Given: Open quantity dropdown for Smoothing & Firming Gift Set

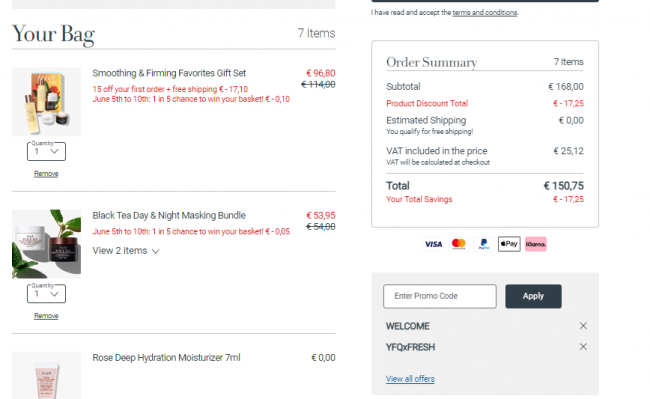Looking at the screenshot, I should tap(46, 151).
